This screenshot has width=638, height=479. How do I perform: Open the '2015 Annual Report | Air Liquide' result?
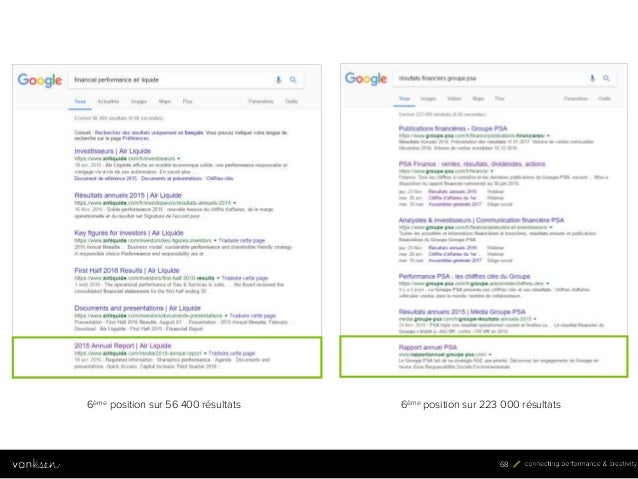[x=122, y=346]
